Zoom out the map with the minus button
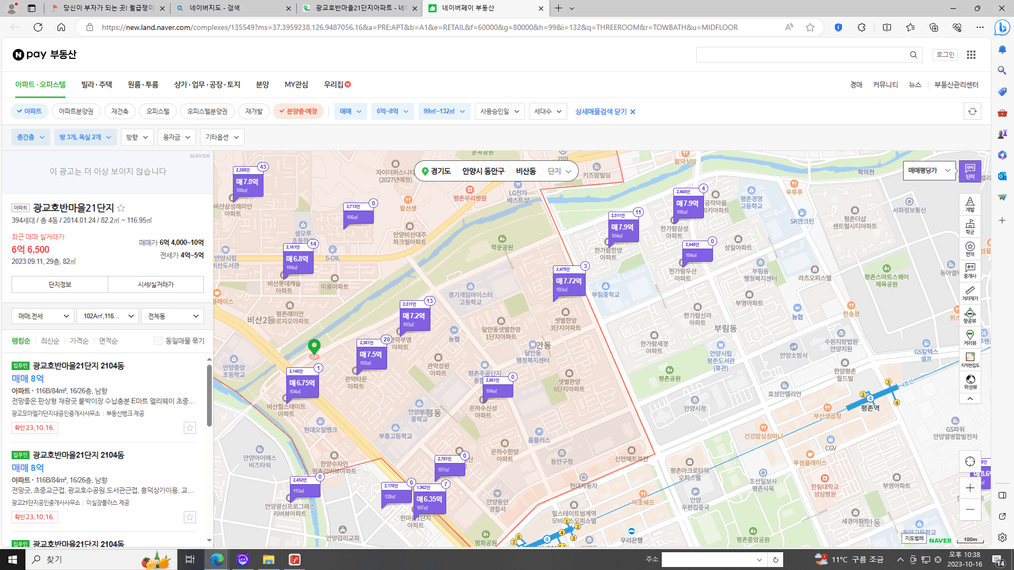The image size is (1014, 570). pos(969,510)
